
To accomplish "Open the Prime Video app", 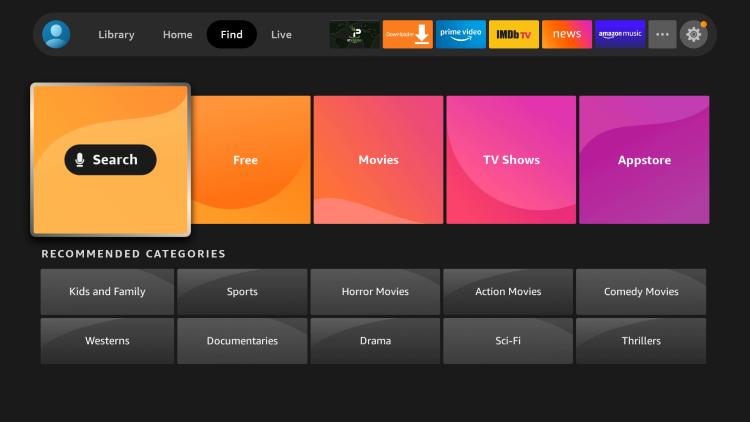I will [461, 34].
